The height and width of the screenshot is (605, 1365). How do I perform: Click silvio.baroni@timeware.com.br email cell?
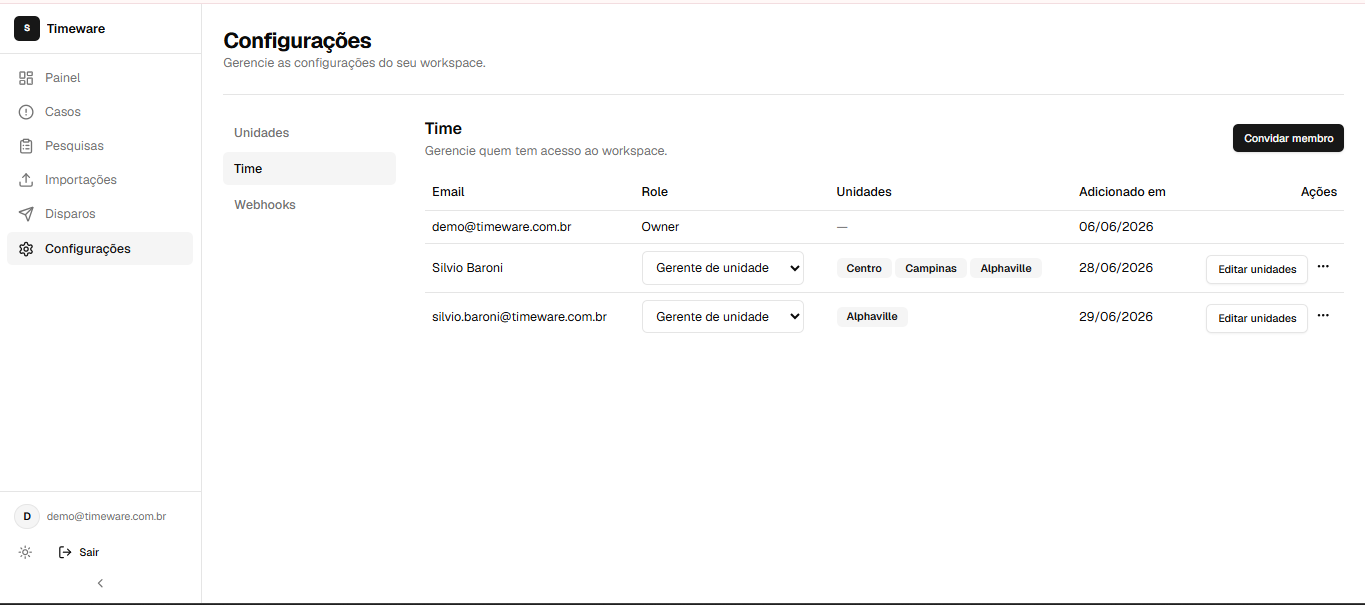[x=520, y=317]
